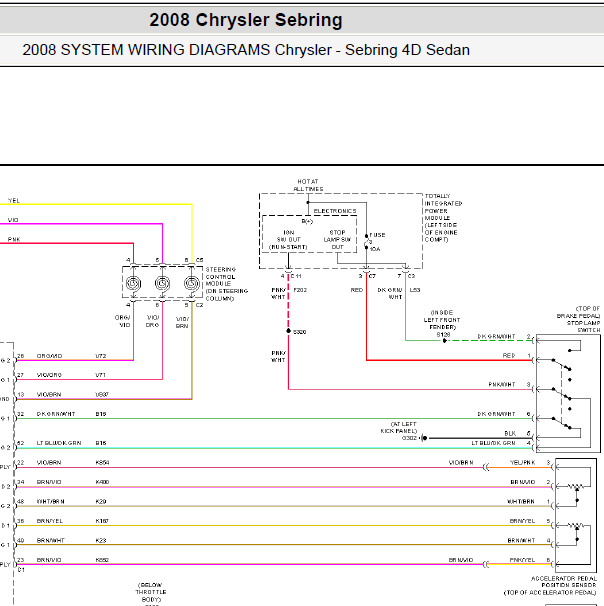Click the "V71" circuit code

(100, 375)
